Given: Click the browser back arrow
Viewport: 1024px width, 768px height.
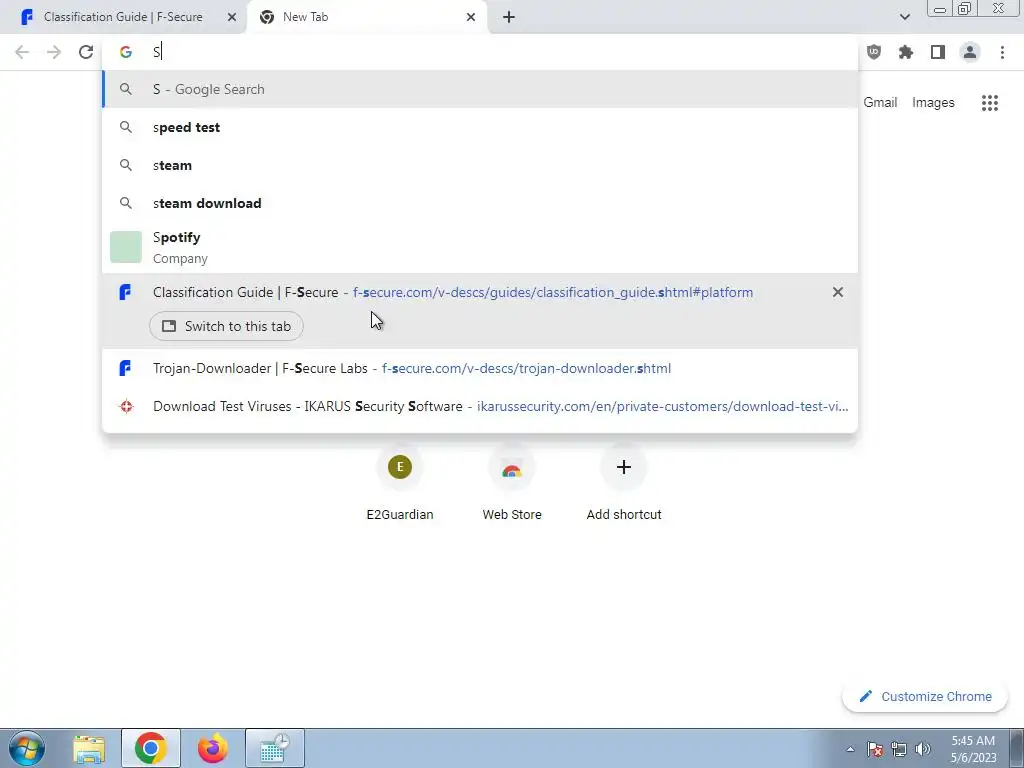Looking at the screenshot, I should [x=22, y=52].
